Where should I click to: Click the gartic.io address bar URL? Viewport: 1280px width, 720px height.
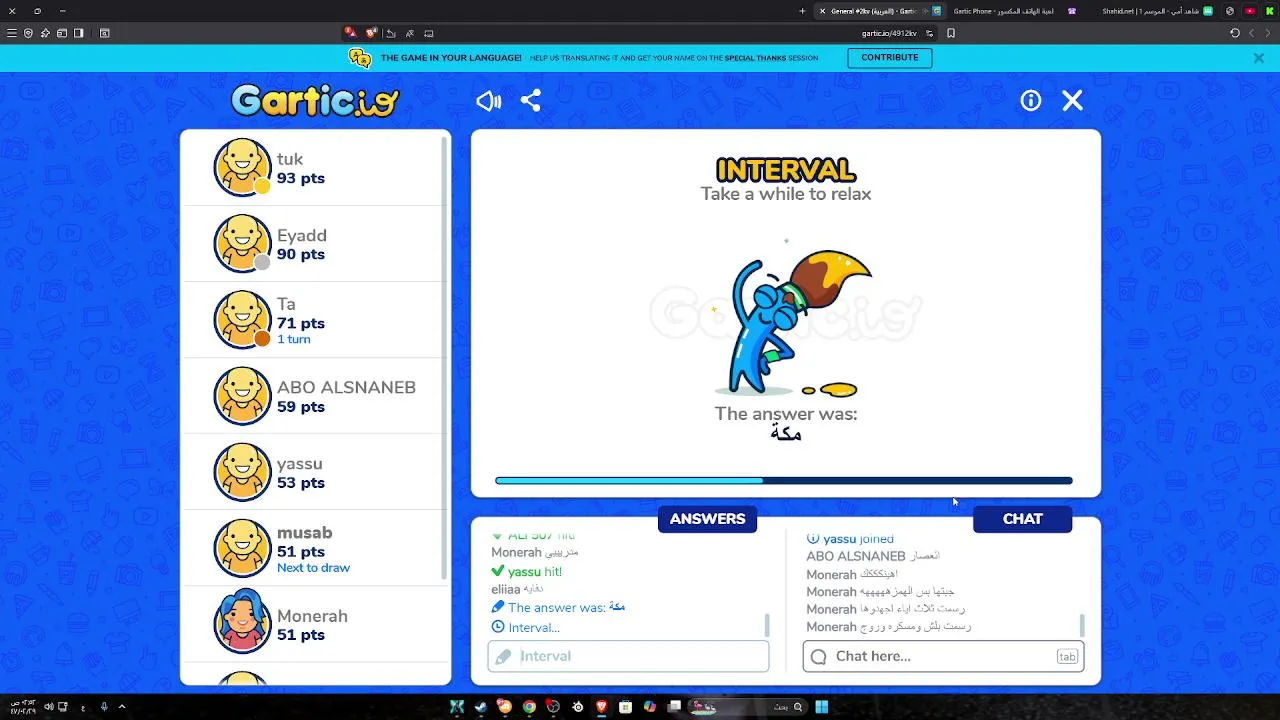coord(888,33)
